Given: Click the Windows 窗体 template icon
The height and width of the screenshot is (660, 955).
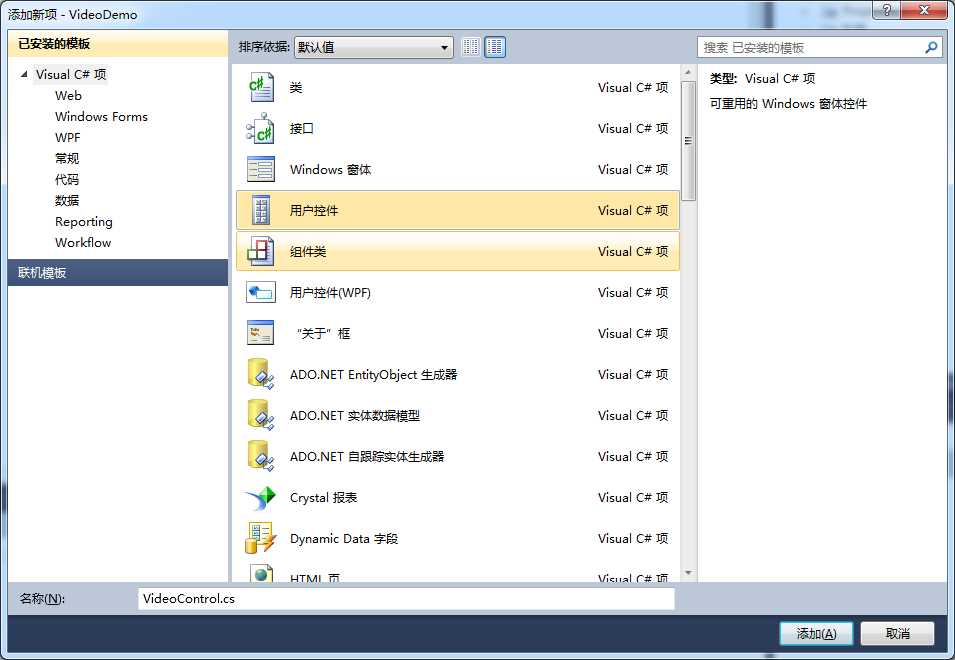Looking at the screenshot, I should 261,169.
